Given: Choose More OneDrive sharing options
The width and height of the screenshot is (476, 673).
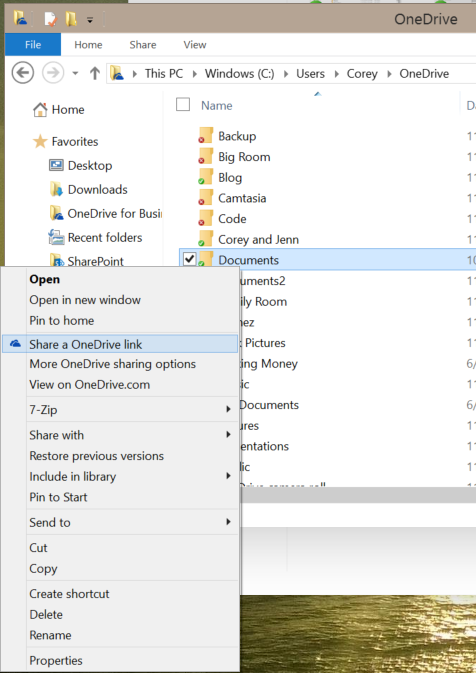Looking at the screenshot, I should click(112, 364).
